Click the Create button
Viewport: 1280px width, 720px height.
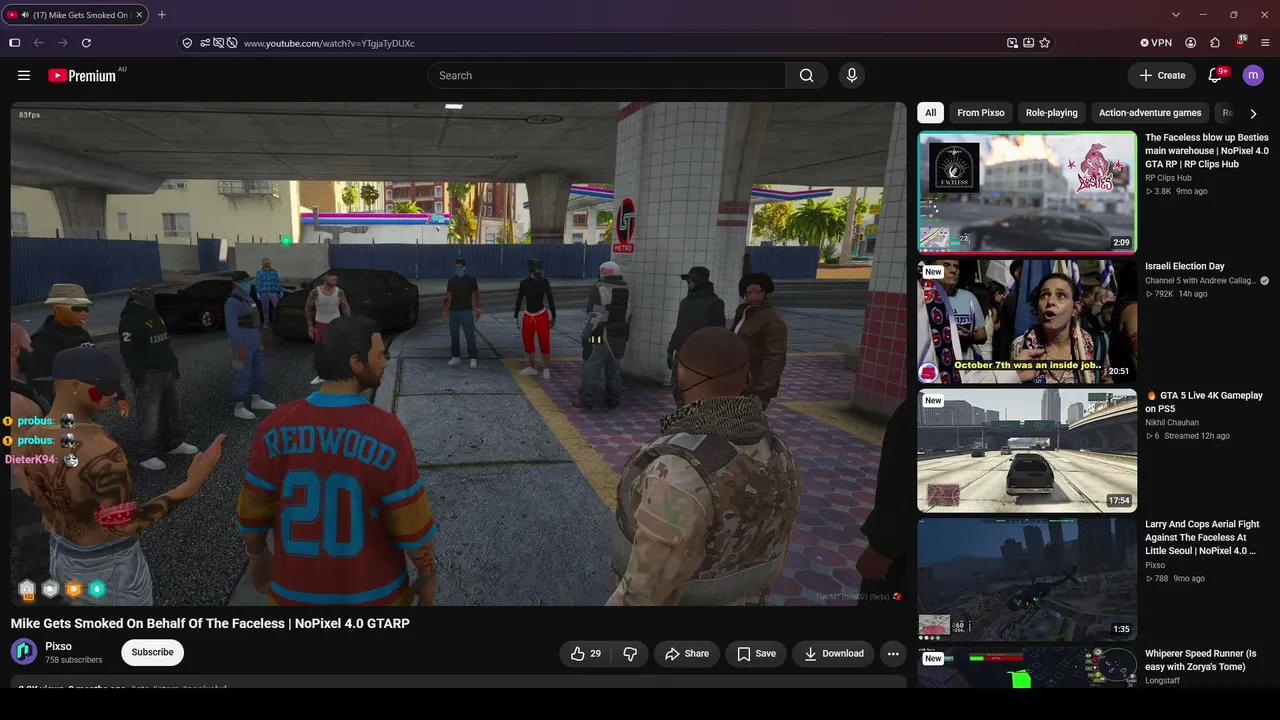pos(1162,75)
